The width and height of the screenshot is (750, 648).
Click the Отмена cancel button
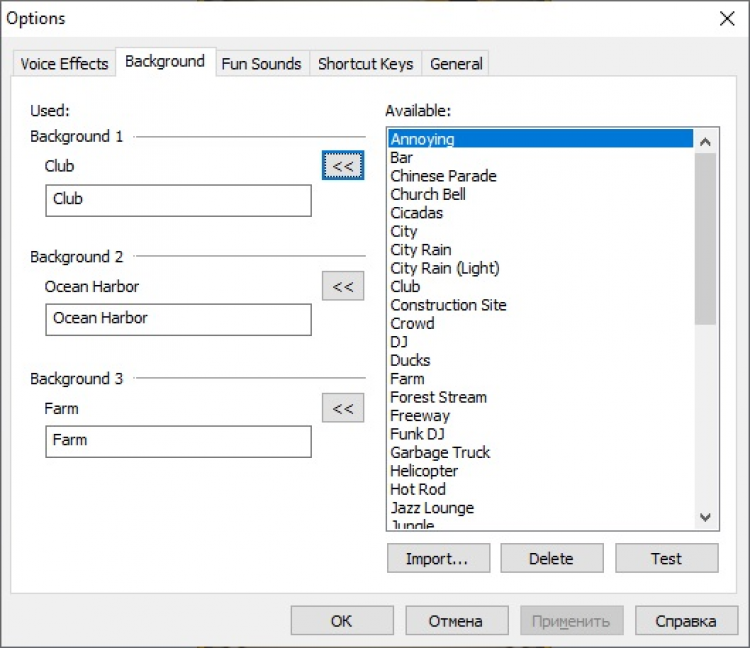pyautogui.click(x=456, y=621)
